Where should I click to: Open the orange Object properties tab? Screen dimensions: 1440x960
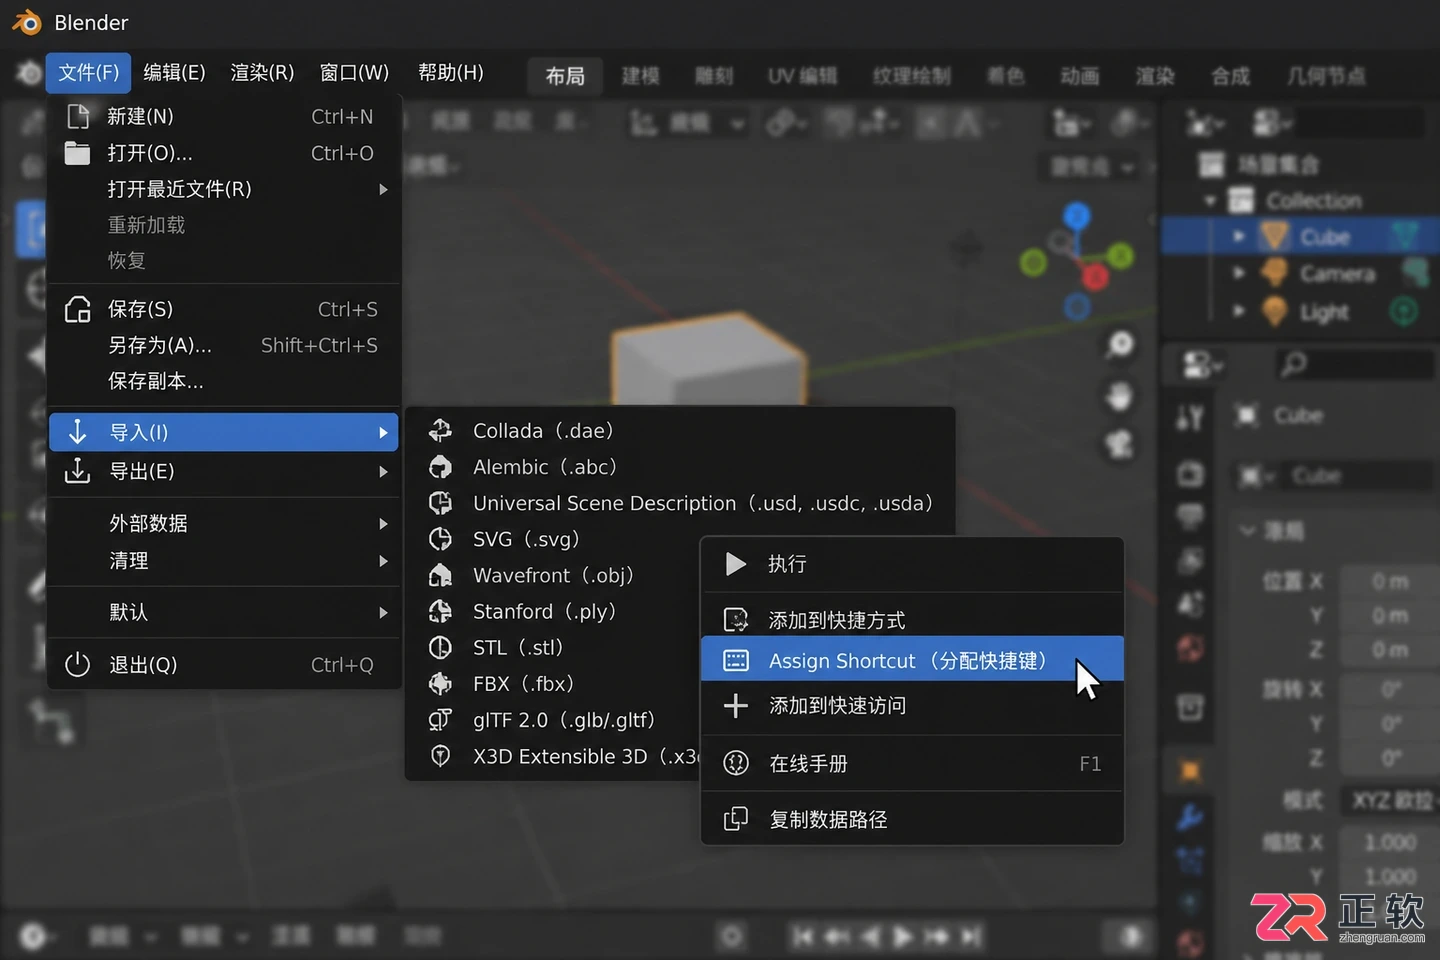click(1190, 771)
